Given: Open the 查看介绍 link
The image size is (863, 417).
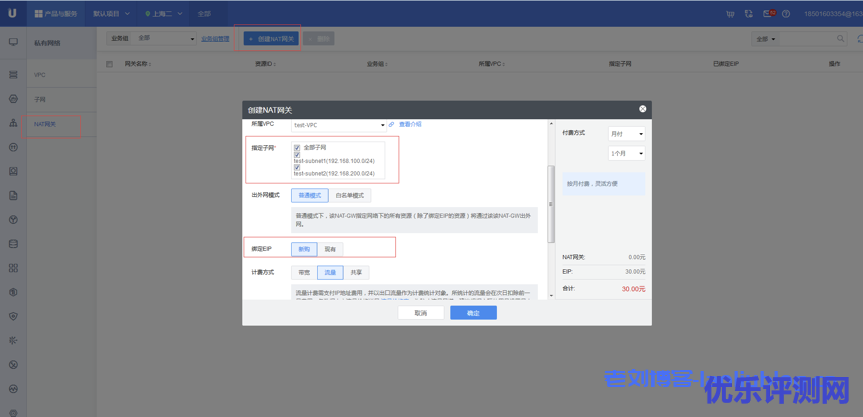Looking at the screenshot, I should (x=410, y=124).
